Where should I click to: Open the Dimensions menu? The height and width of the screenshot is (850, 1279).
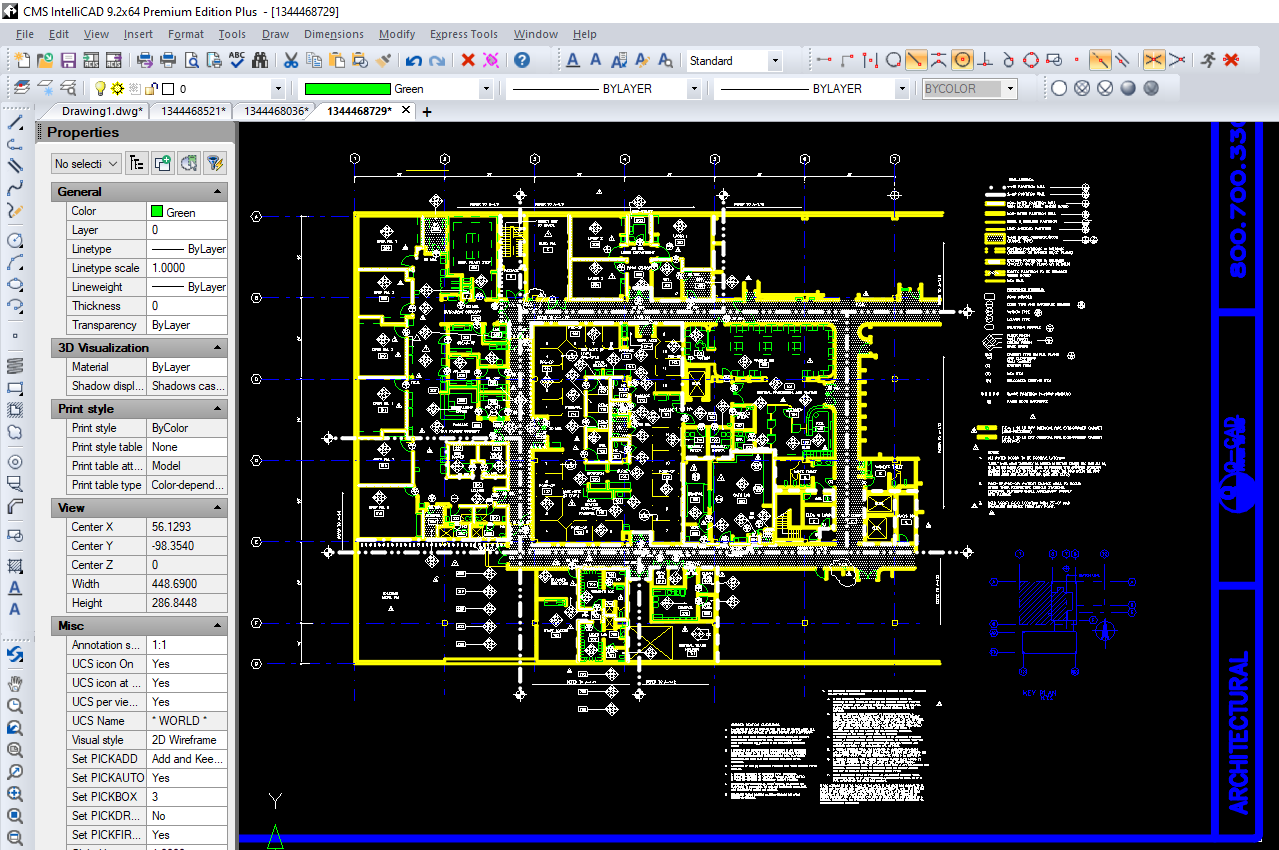pyautogui.click(x=334, y=34)
